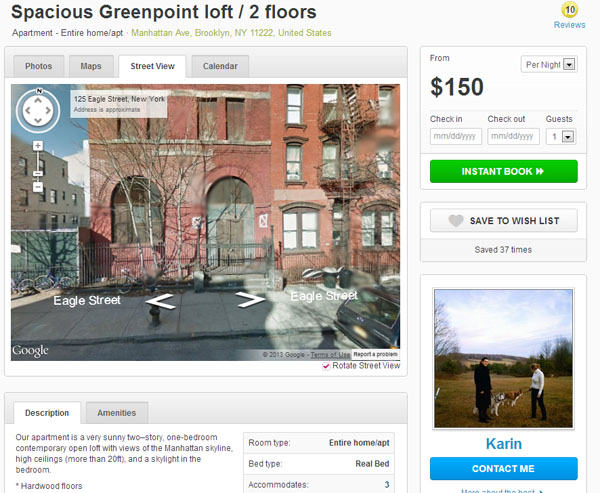Open host Karin's profile photo
Screen dimensions: 600x493
pos(504,358)
